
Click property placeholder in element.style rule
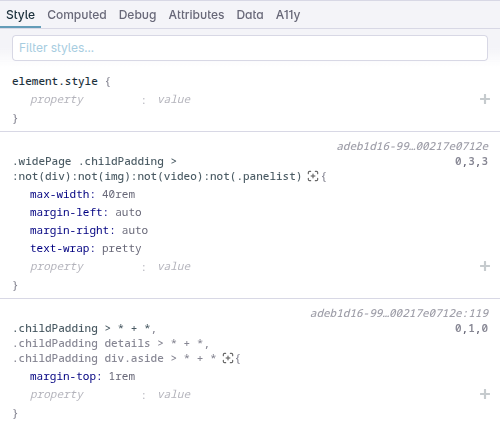[57, 99]
